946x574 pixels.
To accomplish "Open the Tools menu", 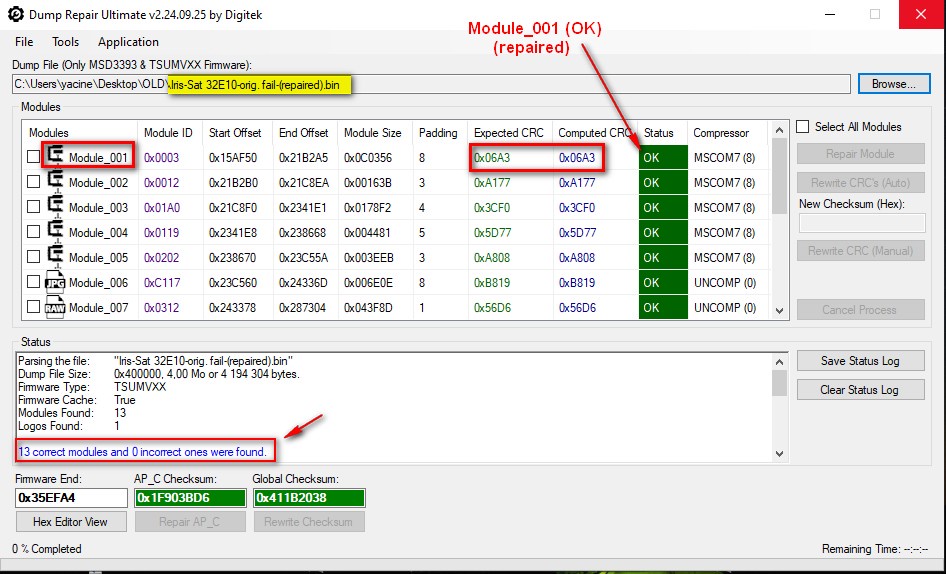I will (x=65, y=42).
